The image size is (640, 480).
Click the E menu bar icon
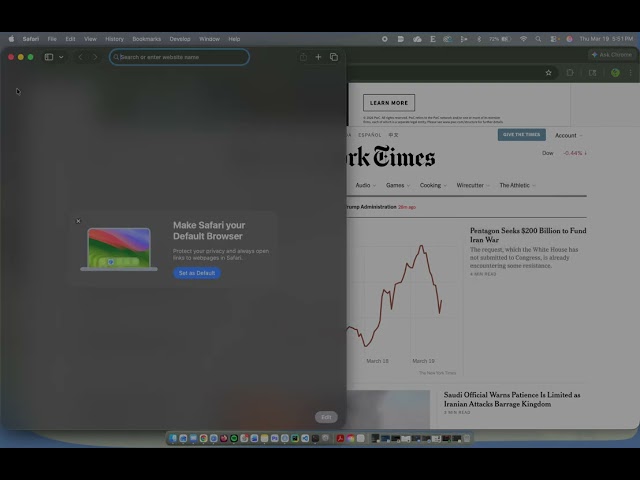click(433, 39)
